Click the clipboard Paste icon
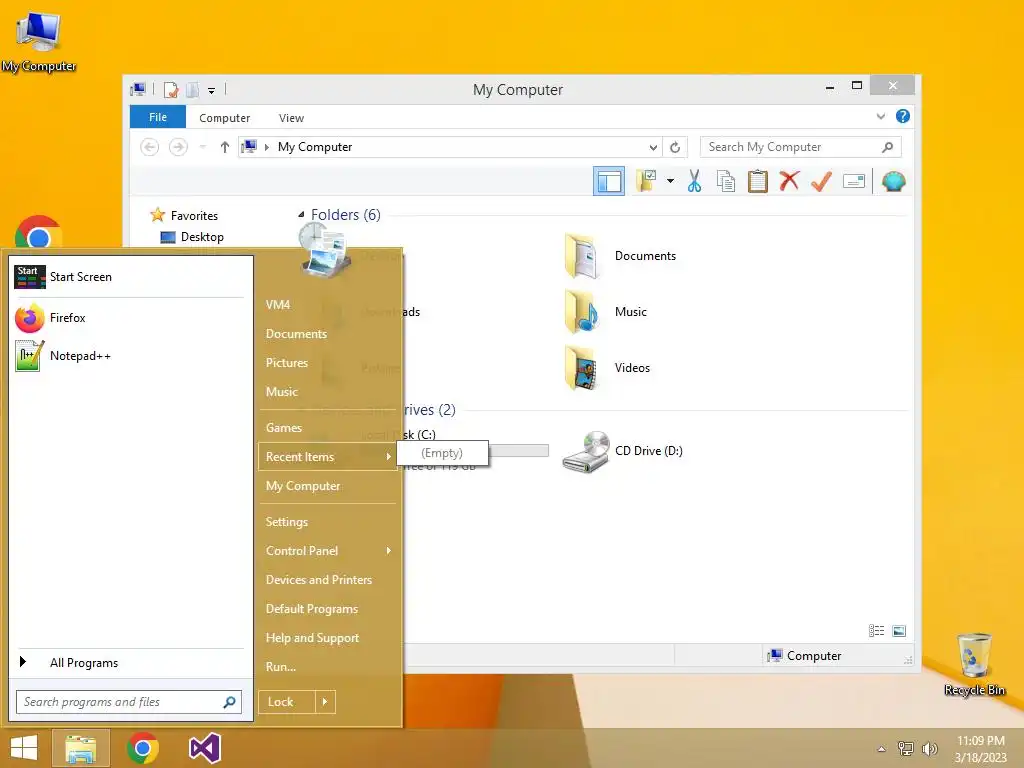 click(758, 181)
